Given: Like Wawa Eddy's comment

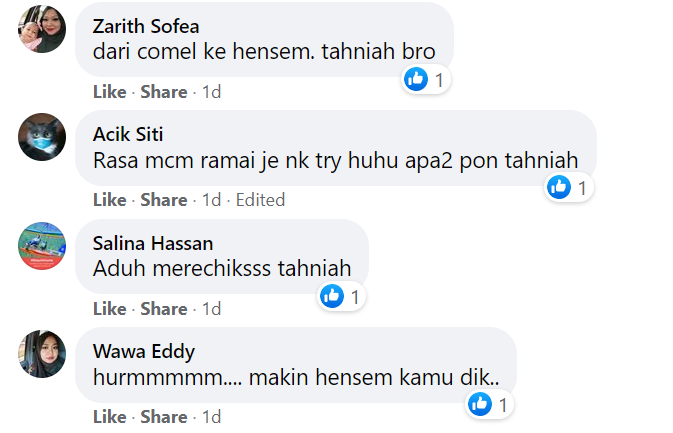Looking at the screenshot, I should click(x=109, y=417).
